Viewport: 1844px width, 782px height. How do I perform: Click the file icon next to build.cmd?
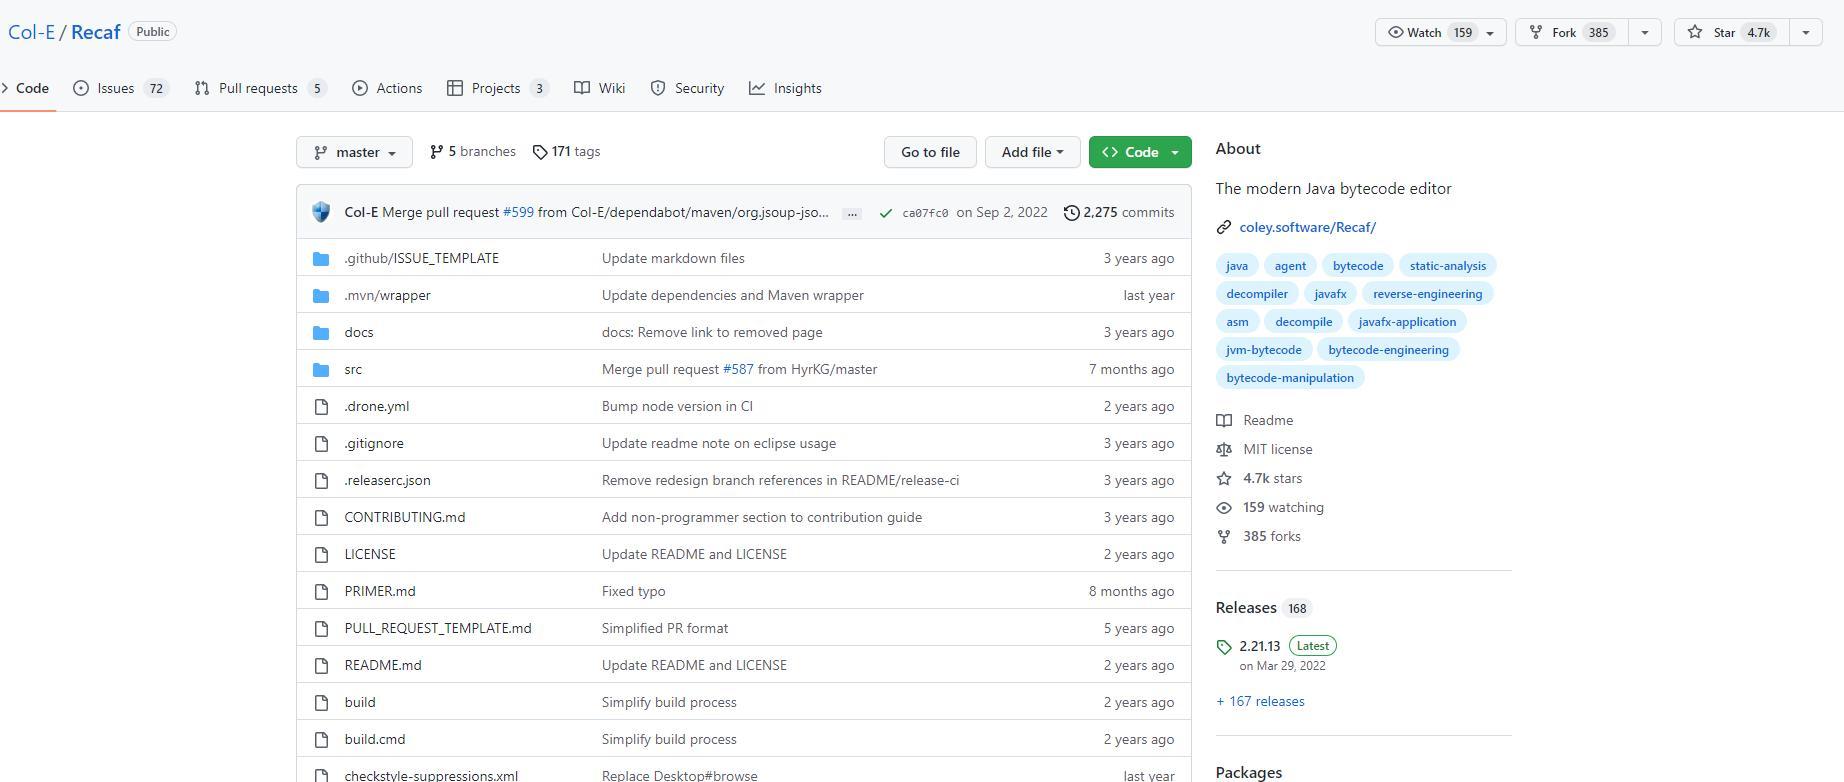pyautogui.click(x=321, y=740)
